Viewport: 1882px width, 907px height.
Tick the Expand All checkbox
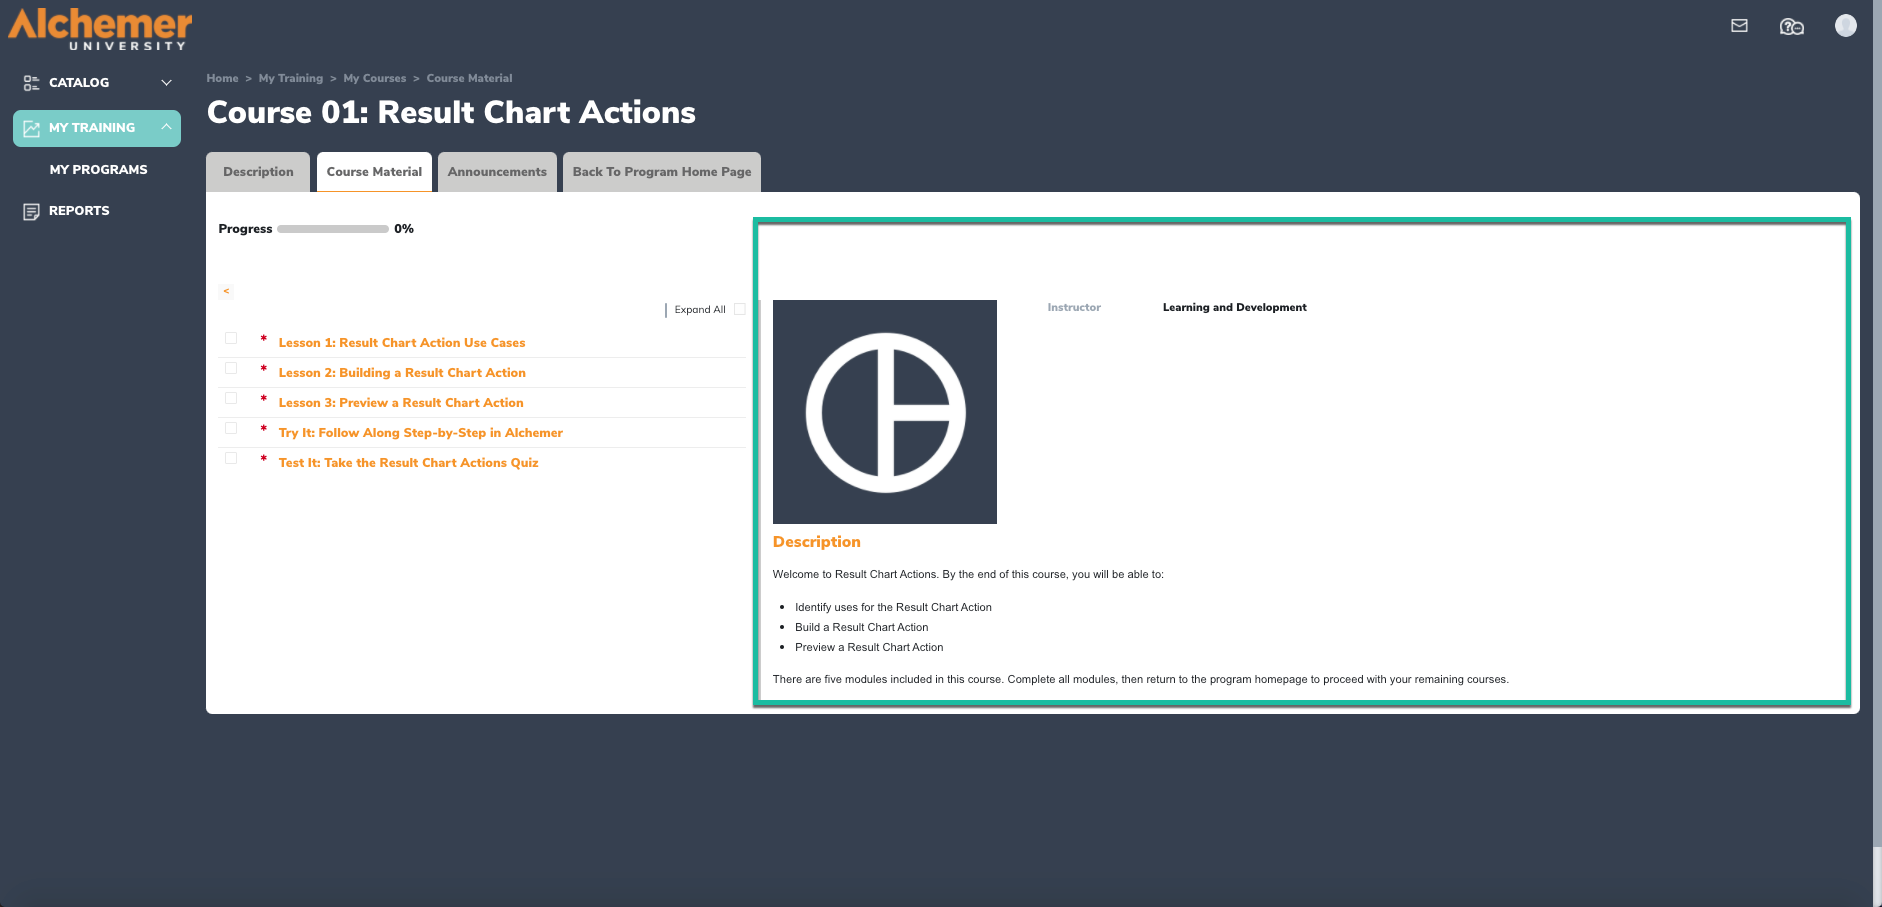tap(740, 309)
